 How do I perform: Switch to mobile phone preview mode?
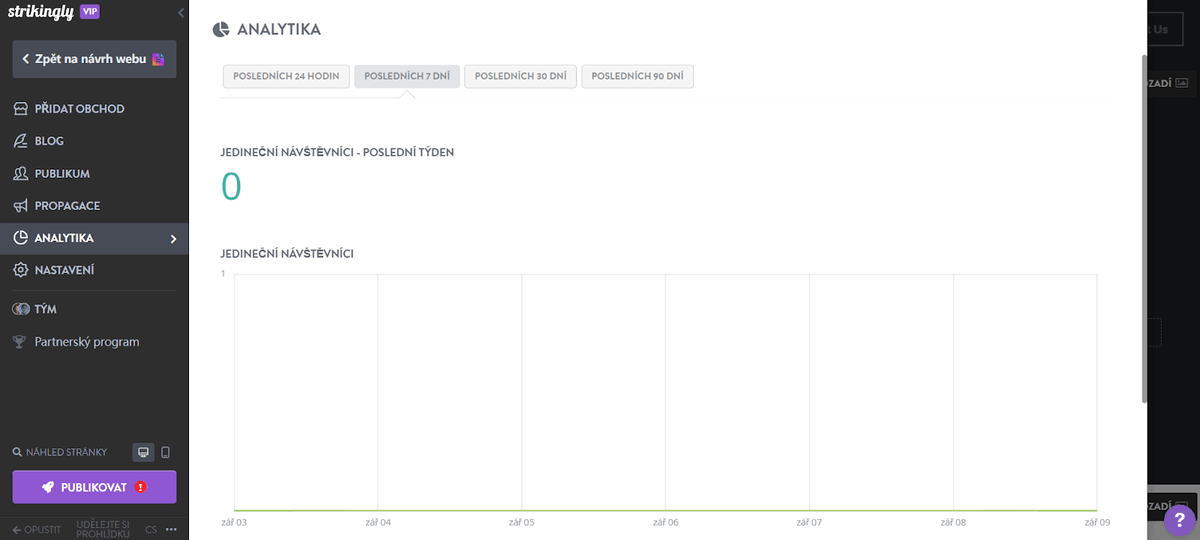166,452
